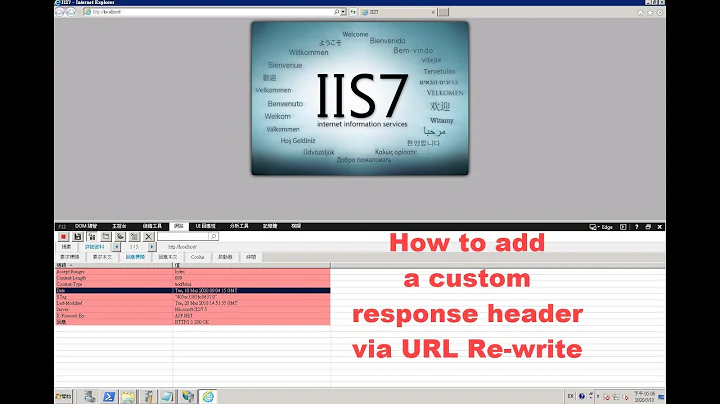This screenshot has width=720, height=404.
Task: Click the browser back button
Action: 60,12
